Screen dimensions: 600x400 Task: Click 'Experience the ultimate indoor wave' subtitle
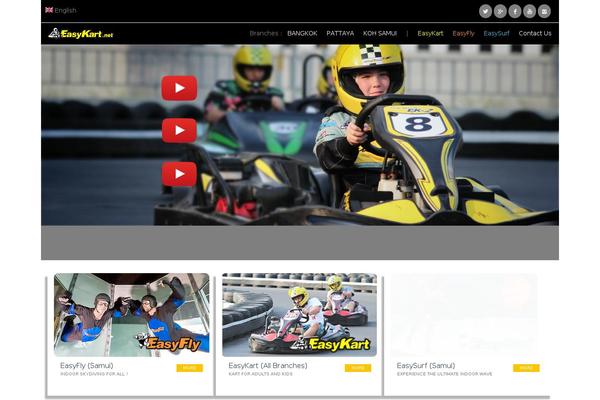445,374
